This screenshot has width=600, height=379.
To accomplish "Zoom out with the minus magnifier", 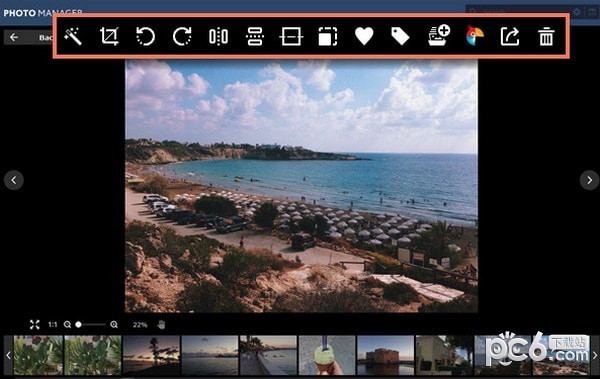I will coord(67,325).
